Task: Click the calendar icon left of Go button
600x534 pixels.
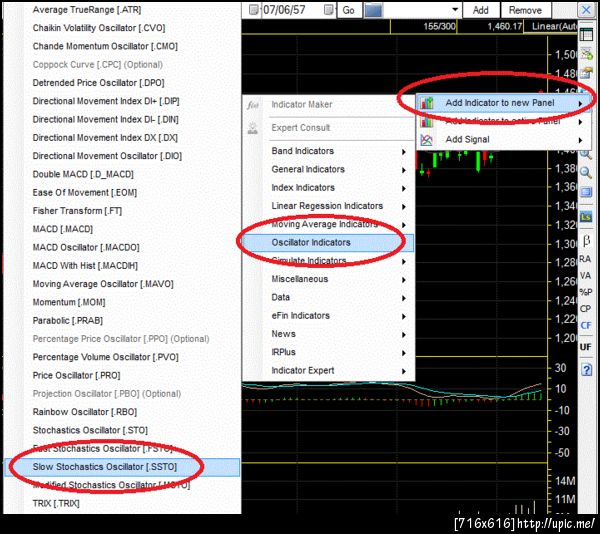Action: point(328,10)
